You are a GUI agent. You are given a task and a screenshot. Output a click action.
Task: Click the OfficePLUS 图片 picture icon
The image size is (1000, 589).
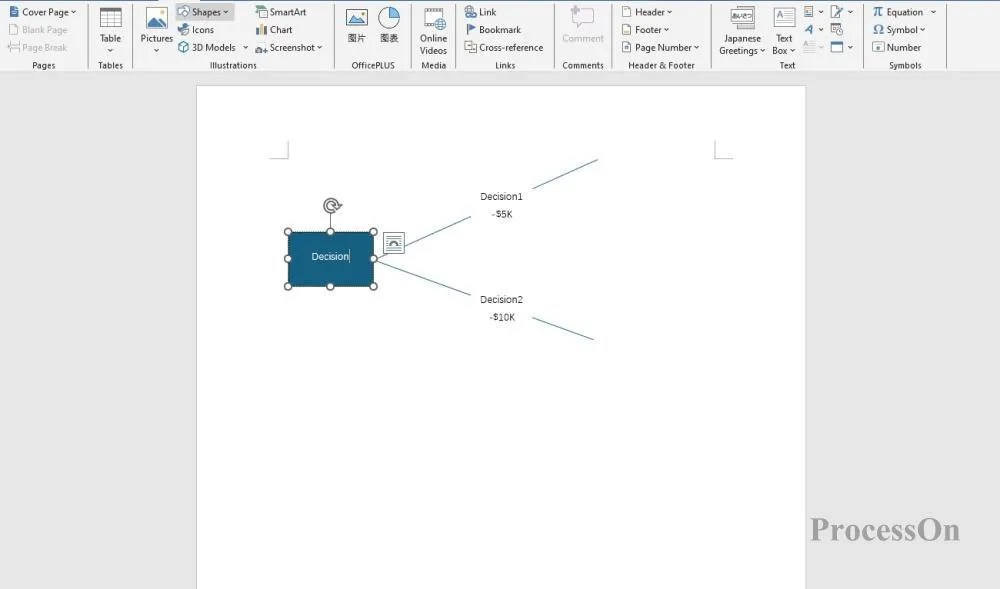(357, 25)
